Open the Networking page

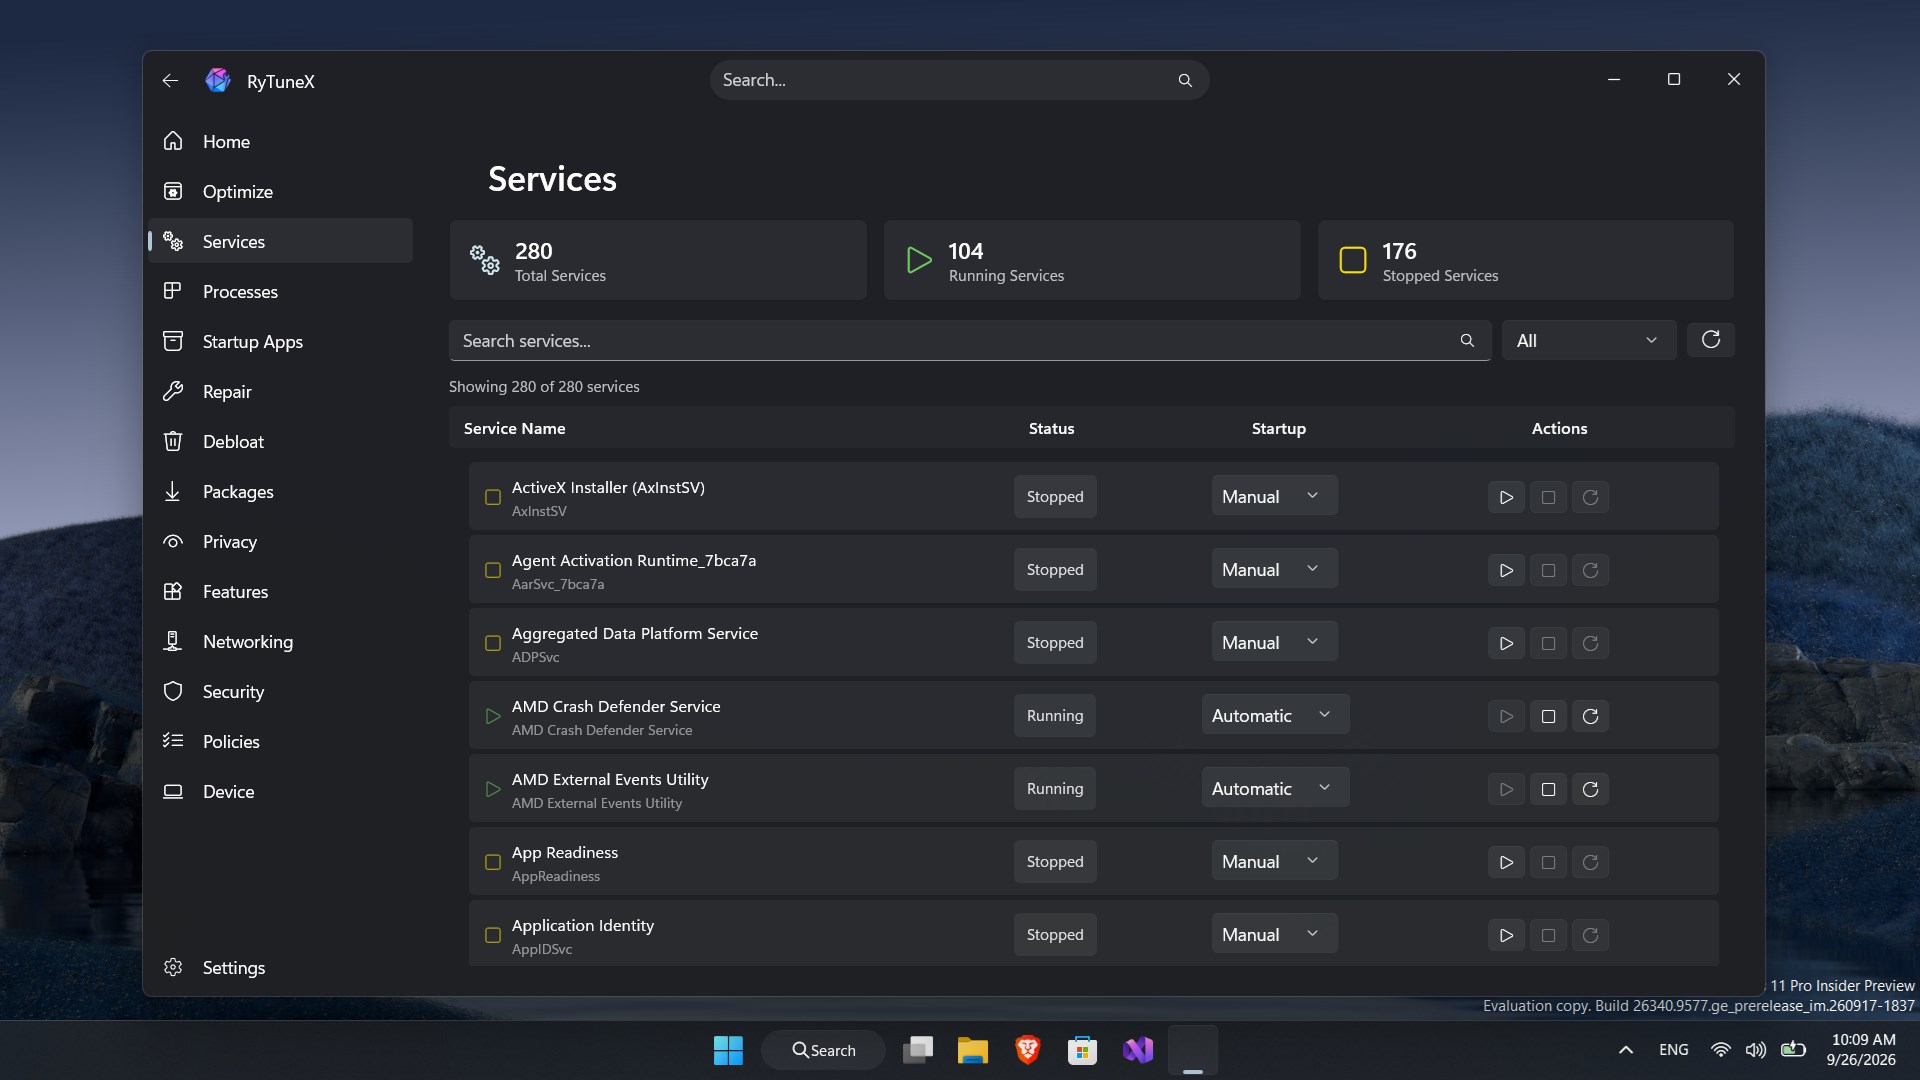tap(280, 641)
